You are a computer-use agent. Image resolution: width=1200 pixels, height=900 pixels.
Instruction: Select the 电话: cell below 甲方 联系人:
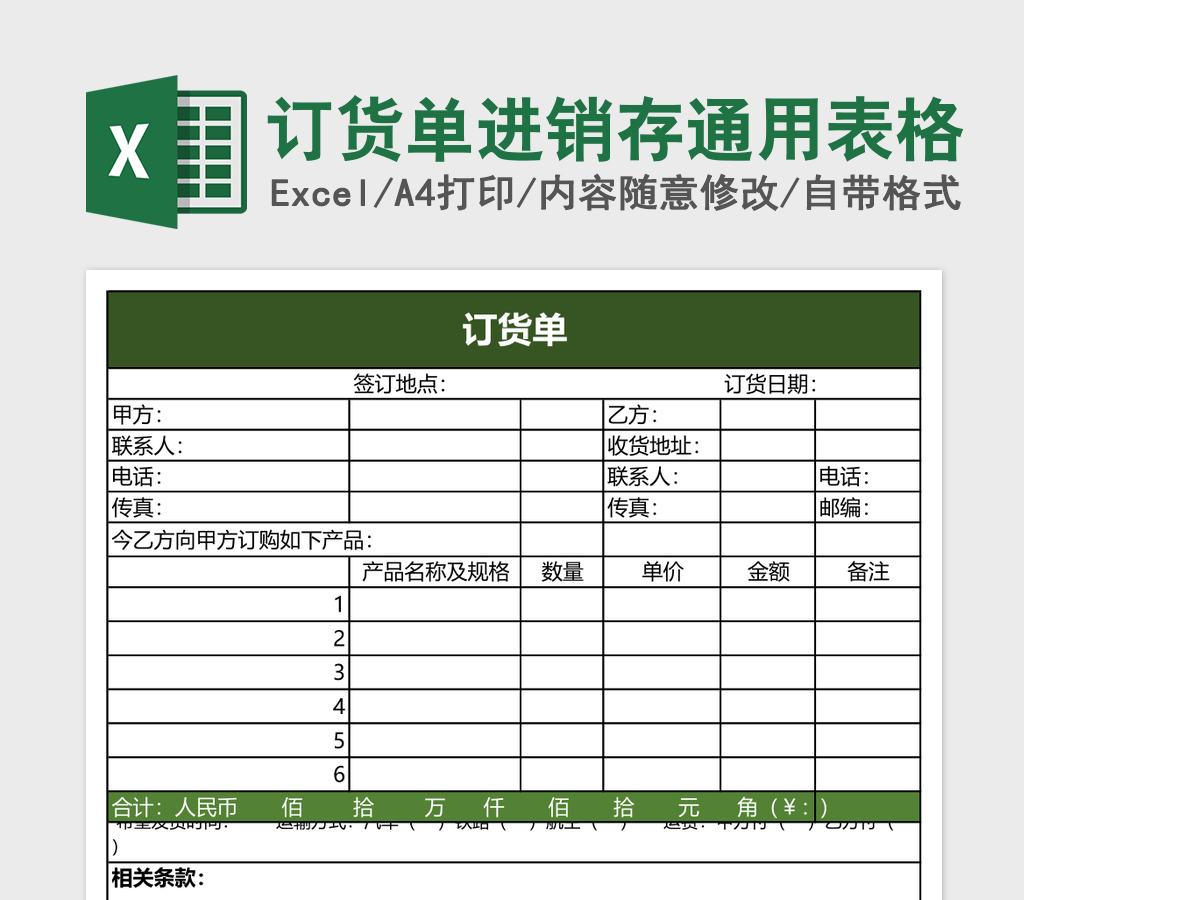point(228,477)
